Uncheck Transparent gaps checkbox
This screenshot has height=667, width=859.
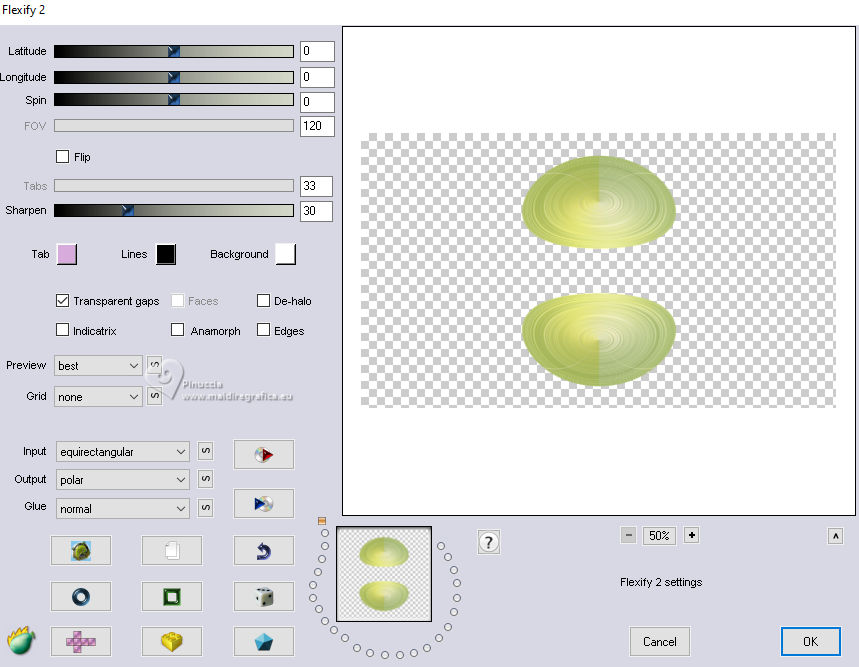(62, 301)
